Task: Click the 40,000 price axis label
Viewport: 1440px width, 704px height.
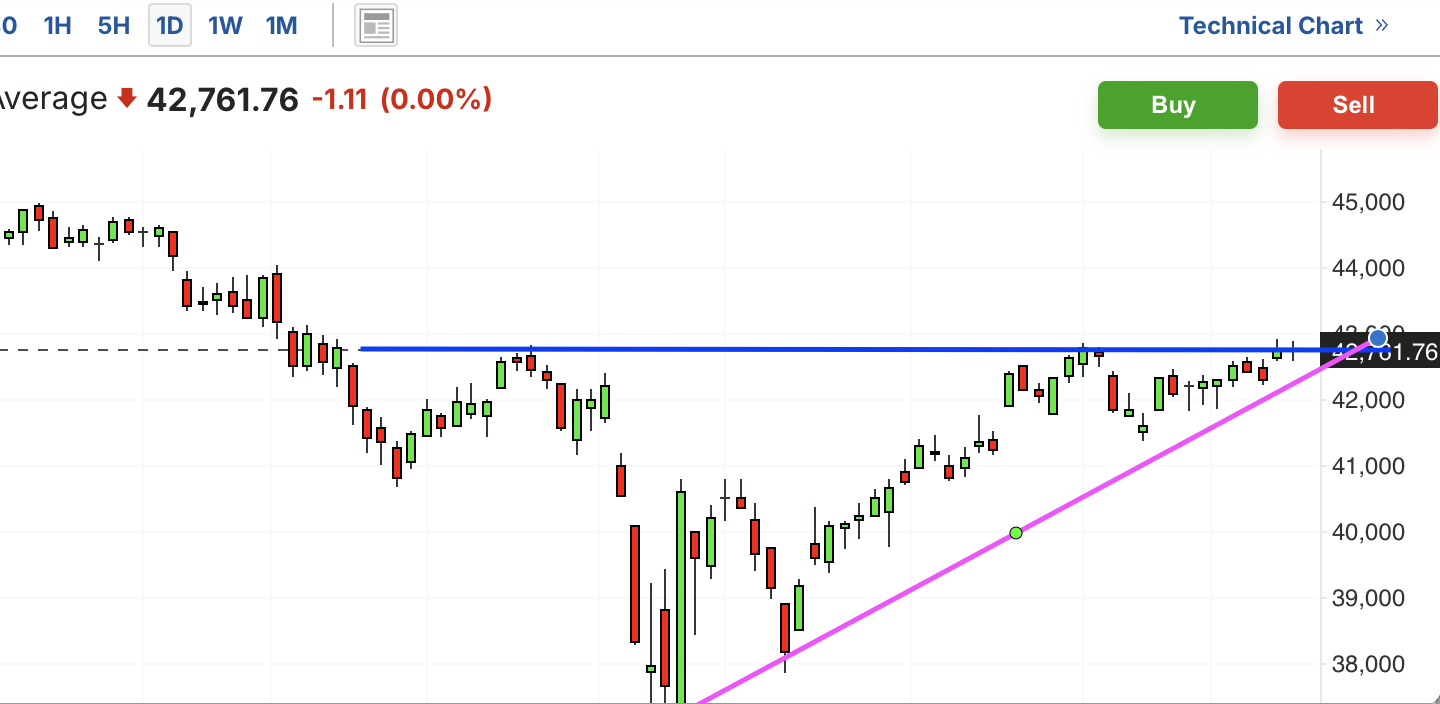Action: point(1368,532)
